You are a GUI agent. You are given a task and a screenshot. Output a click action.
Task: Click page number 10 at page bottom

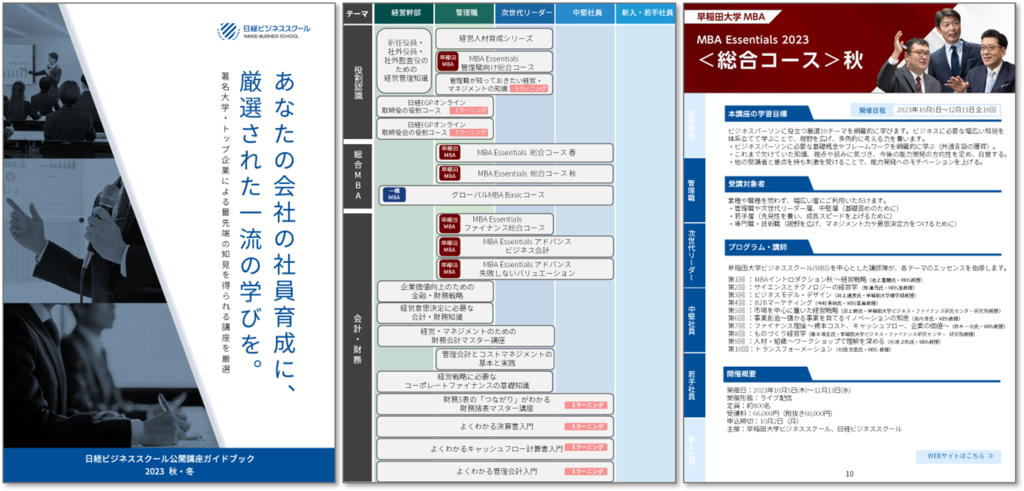849,474
